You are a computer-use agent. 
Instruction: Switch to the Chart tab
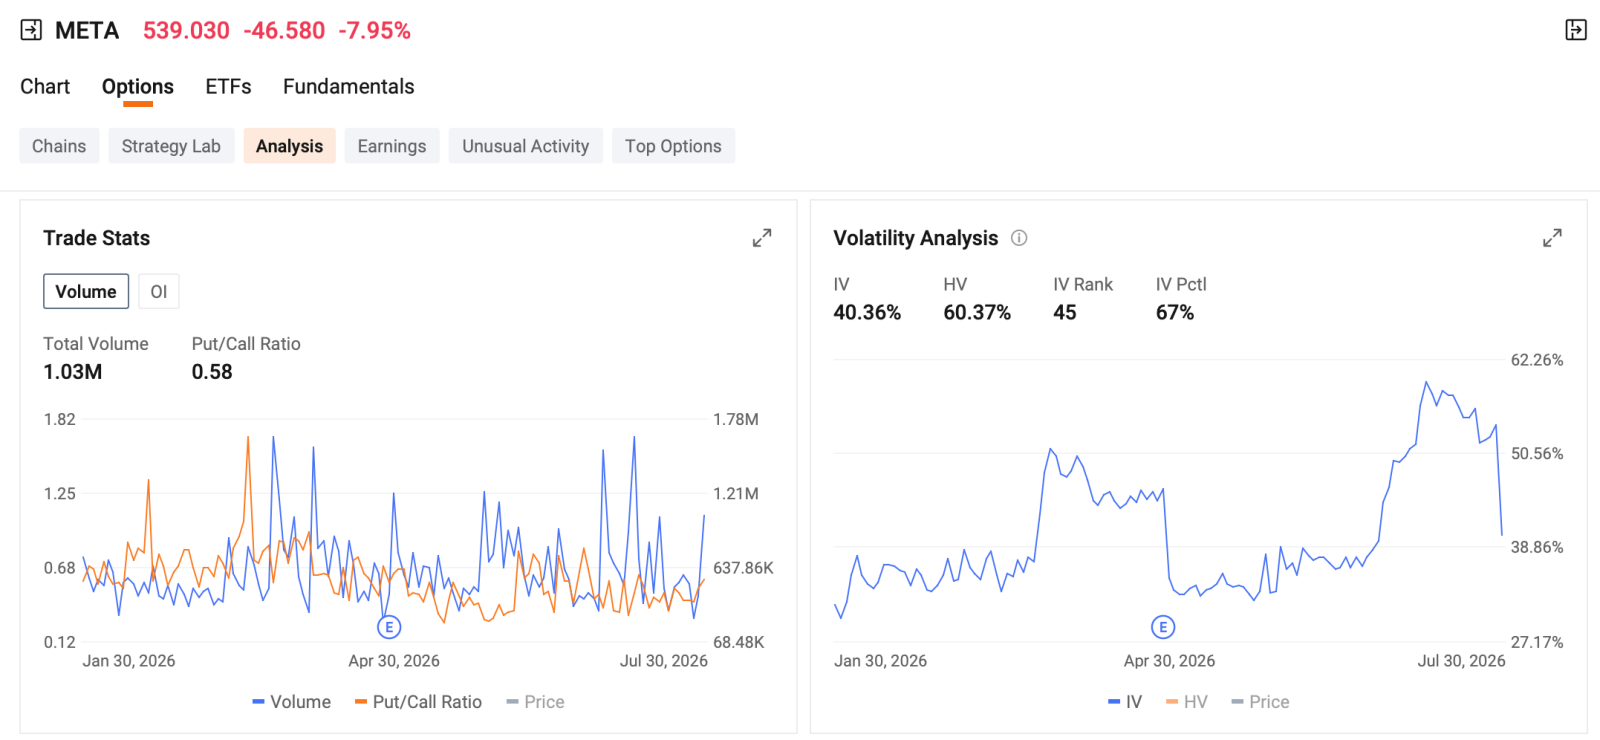point(45,87)
